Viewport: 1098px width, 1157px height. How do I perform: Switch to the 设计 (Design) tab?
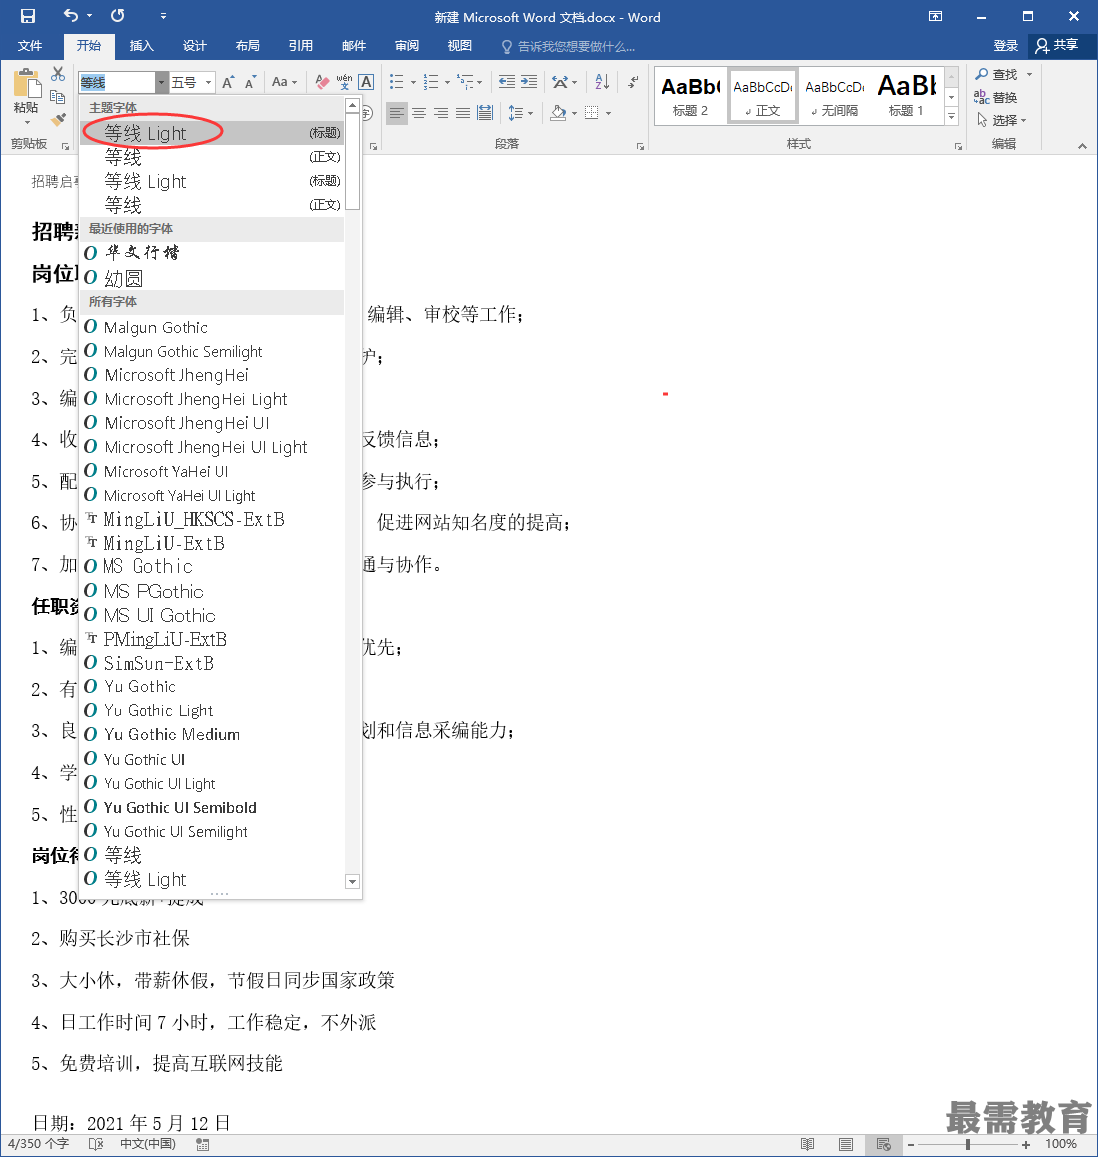click(x=195, y=46)
